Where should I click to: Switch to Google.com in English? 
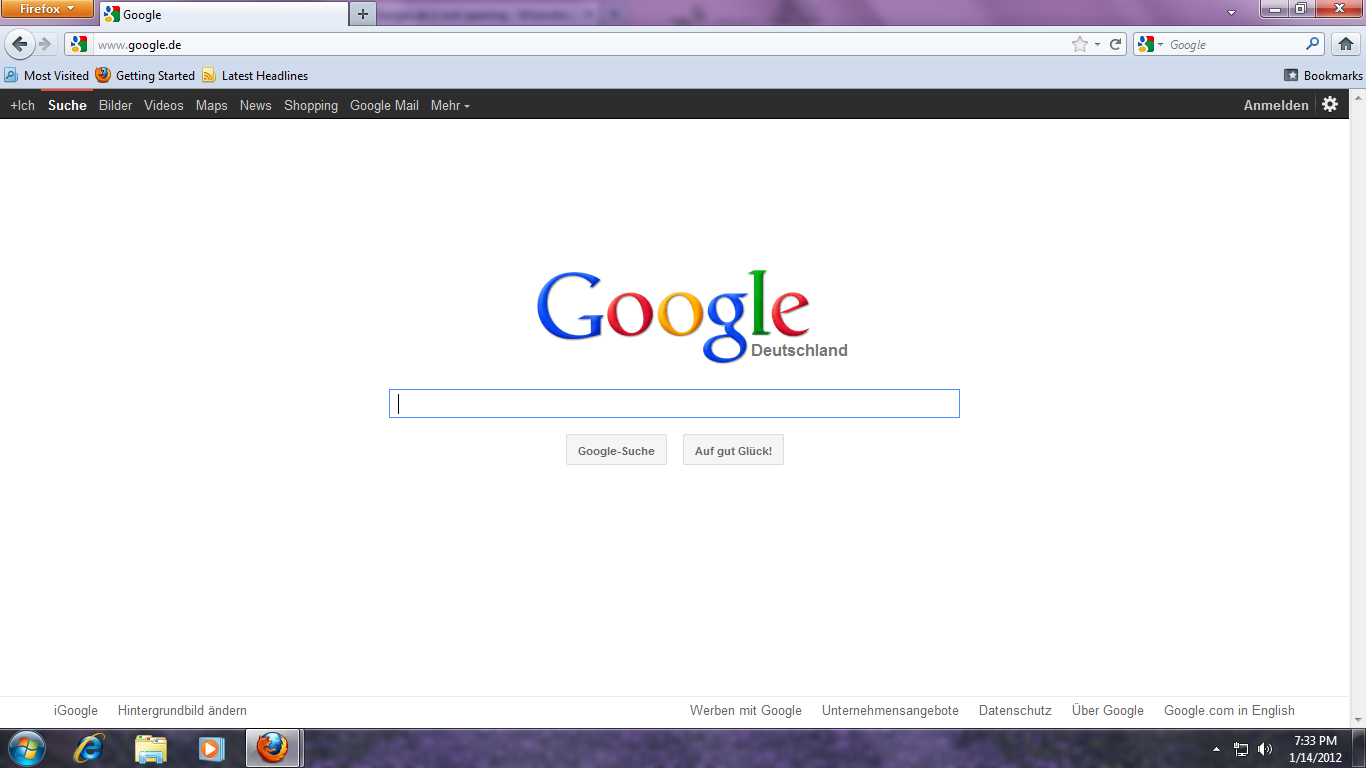[1229, 711]
